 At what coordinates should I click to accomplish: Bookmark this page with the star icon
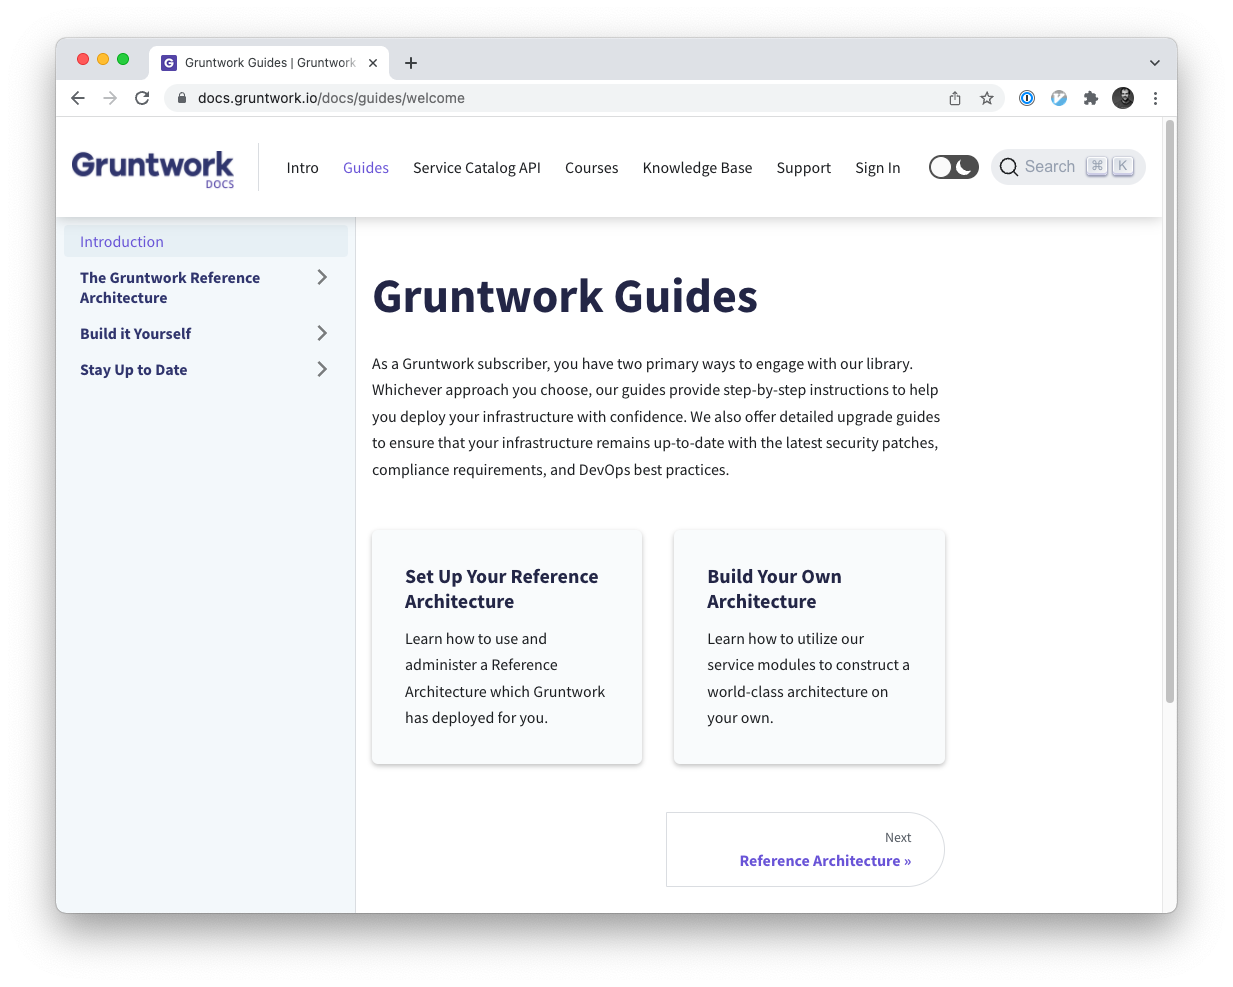pyautogui.click(x=987, y=98)
